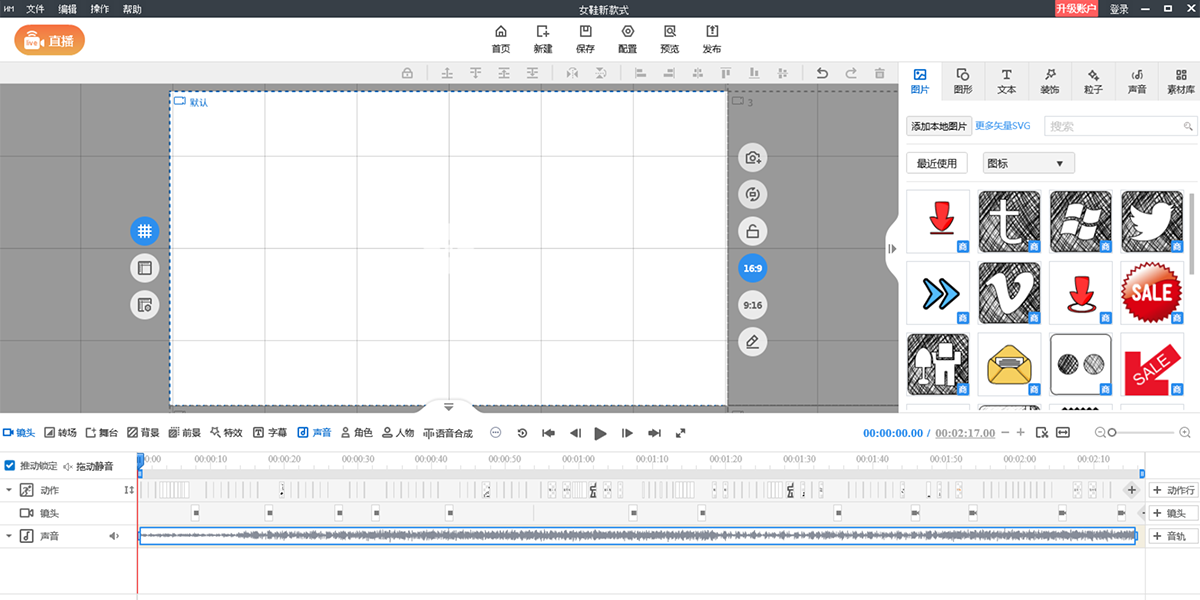
Task: Click the orange 直播 live button
Action: point(49,40)
